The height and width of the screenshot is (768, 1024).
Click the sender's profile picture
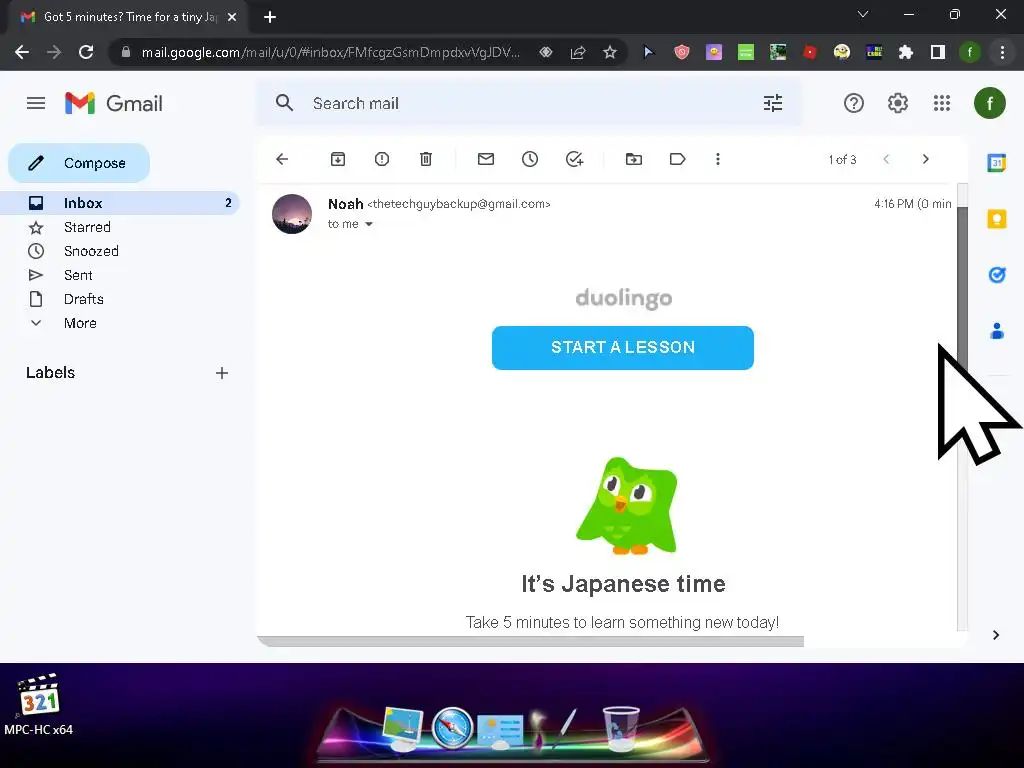(292, 214)
